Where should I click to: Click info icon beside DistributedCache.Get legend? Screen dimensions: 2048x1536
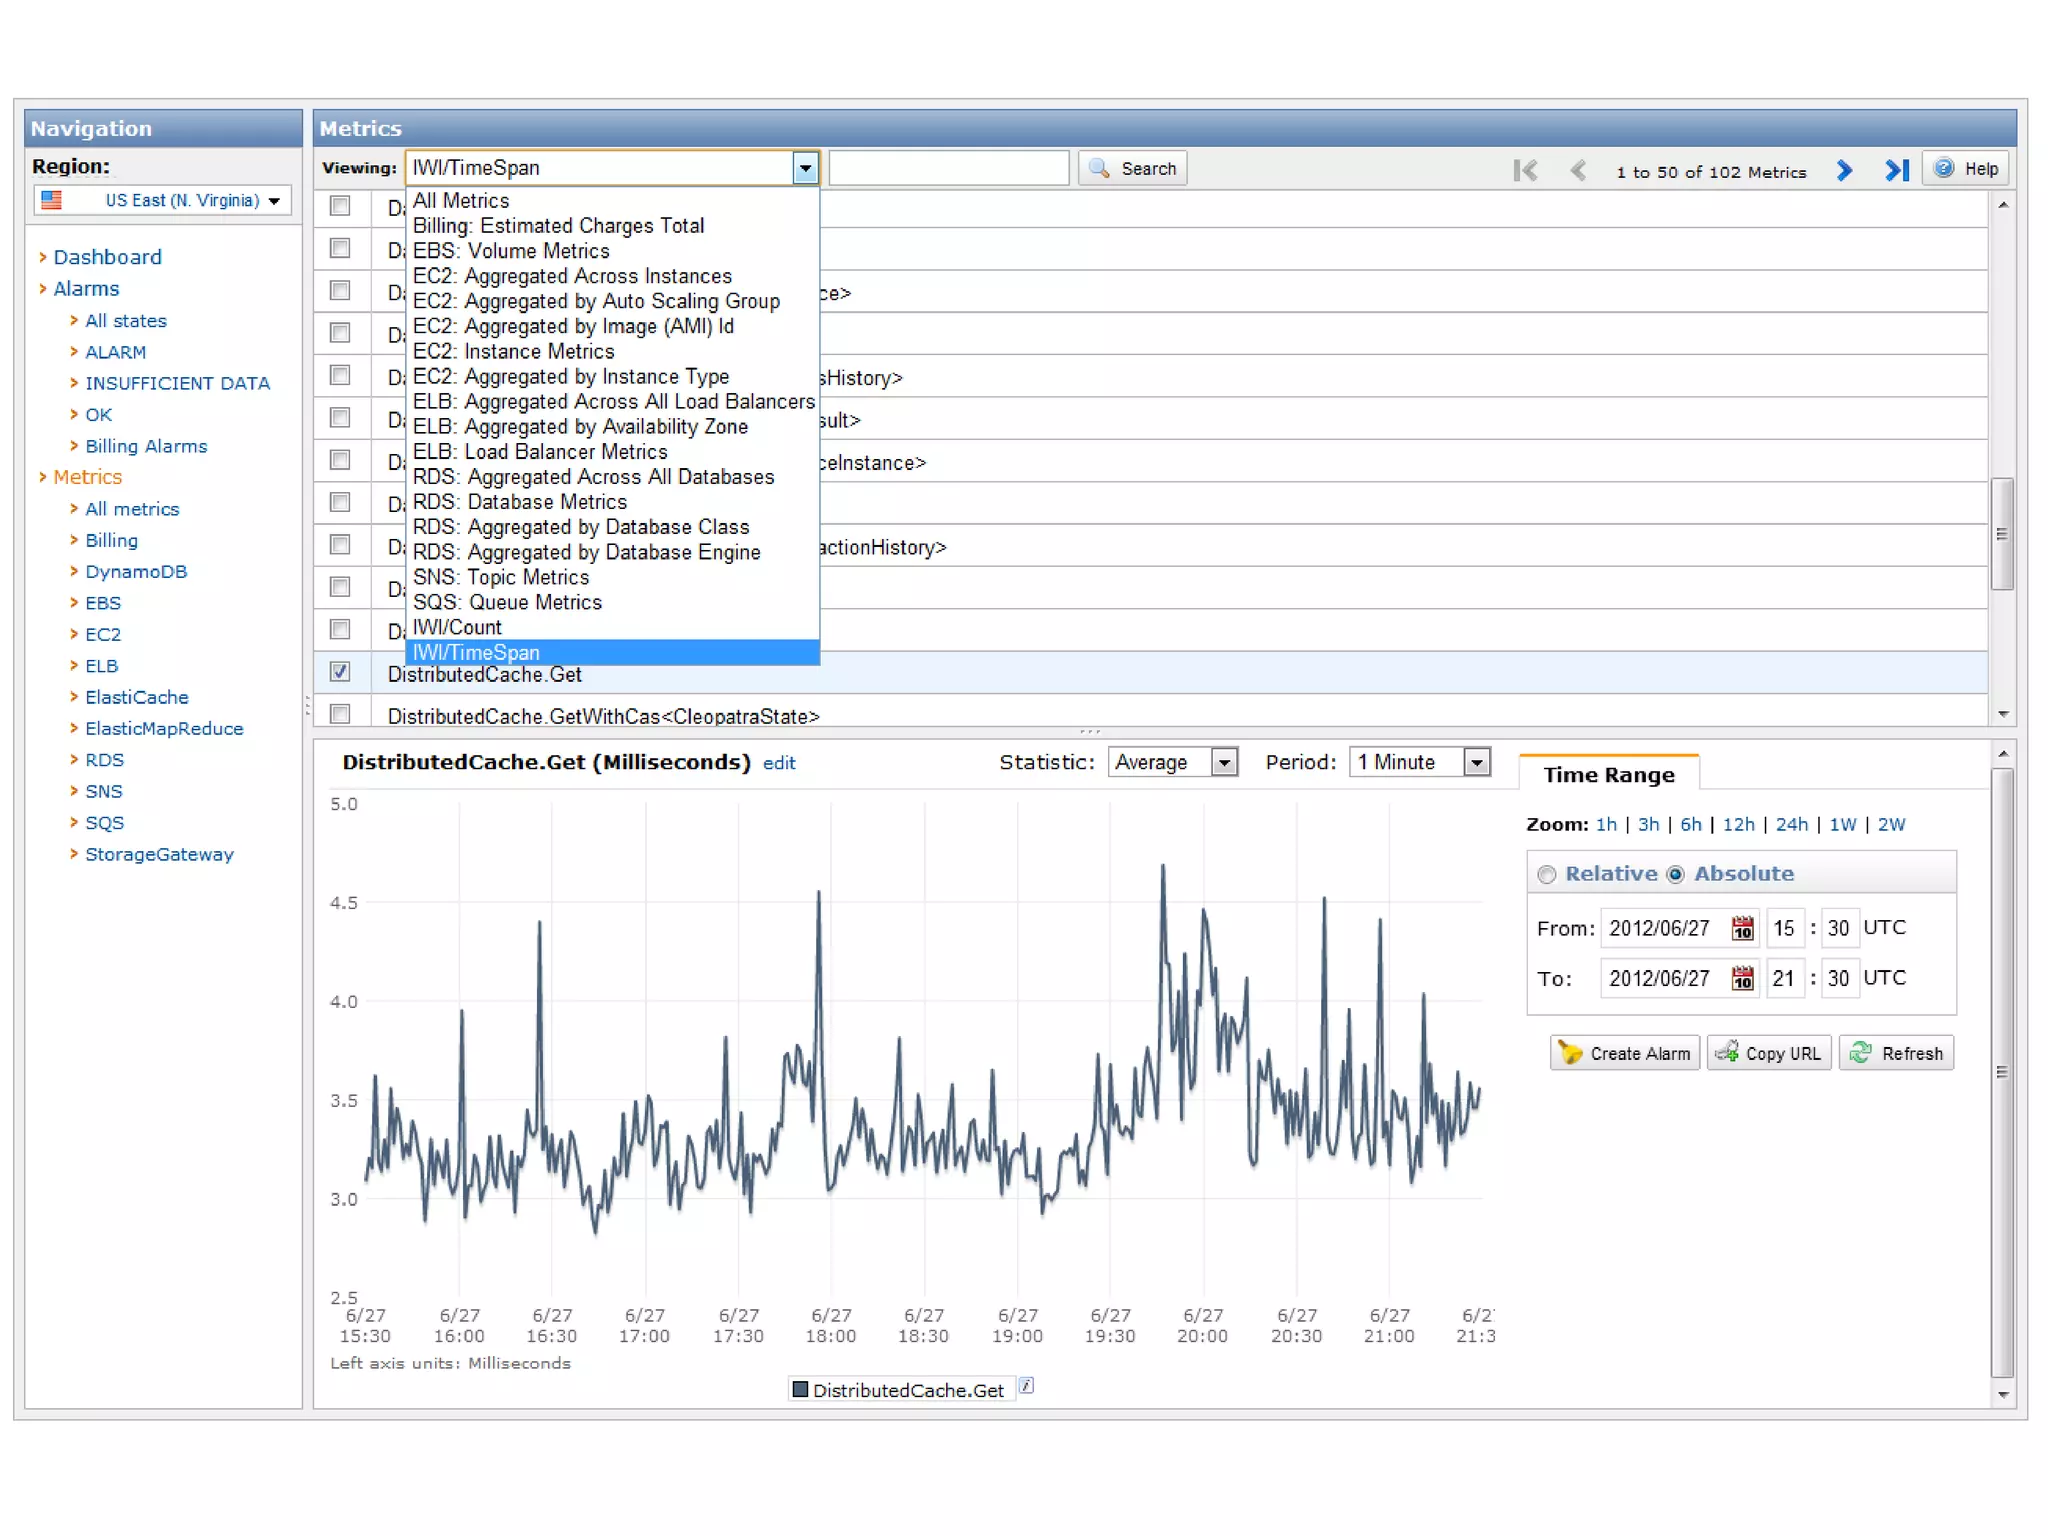(1026, 1386)
